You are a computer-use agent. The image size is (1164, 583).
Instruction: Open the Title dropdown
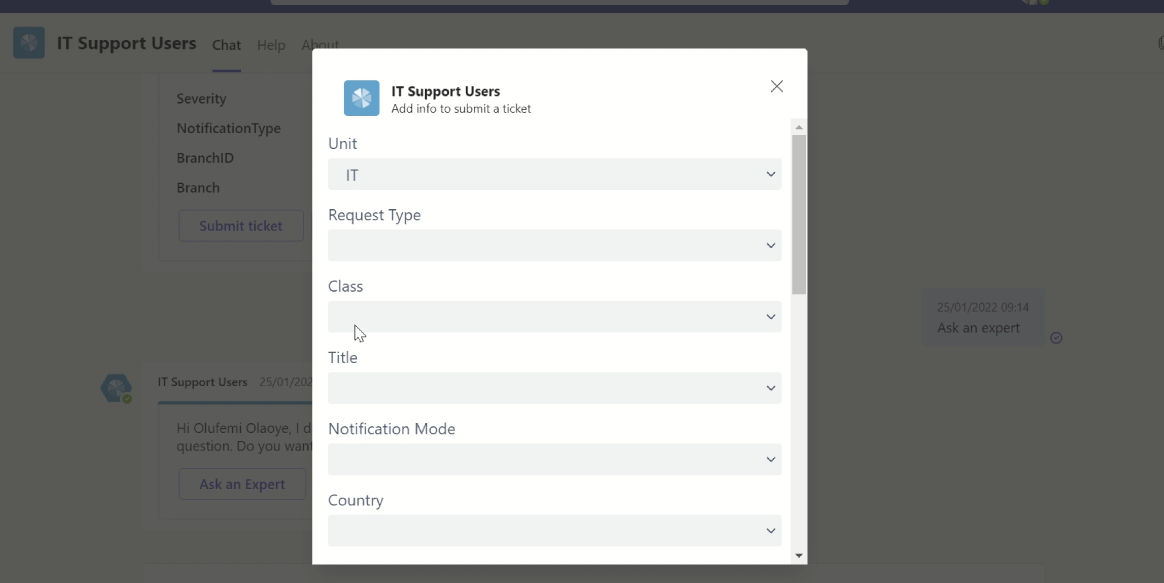click(554, 388)
